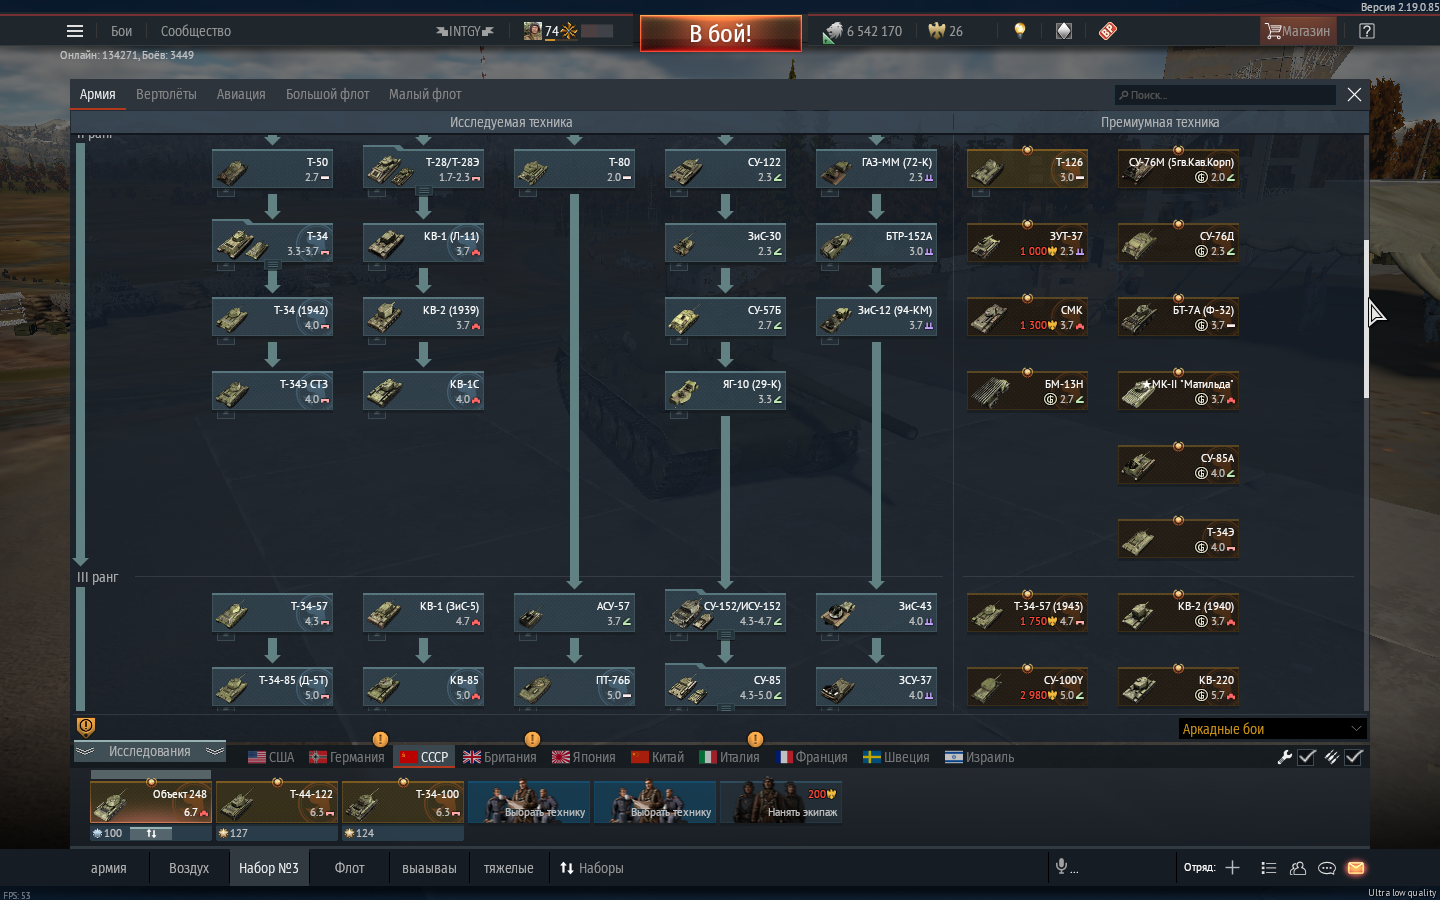Hire a crew with Нанять экипаж
Image resolution: width=1440 pixels, height=900 pixels.
pos(781,802)
